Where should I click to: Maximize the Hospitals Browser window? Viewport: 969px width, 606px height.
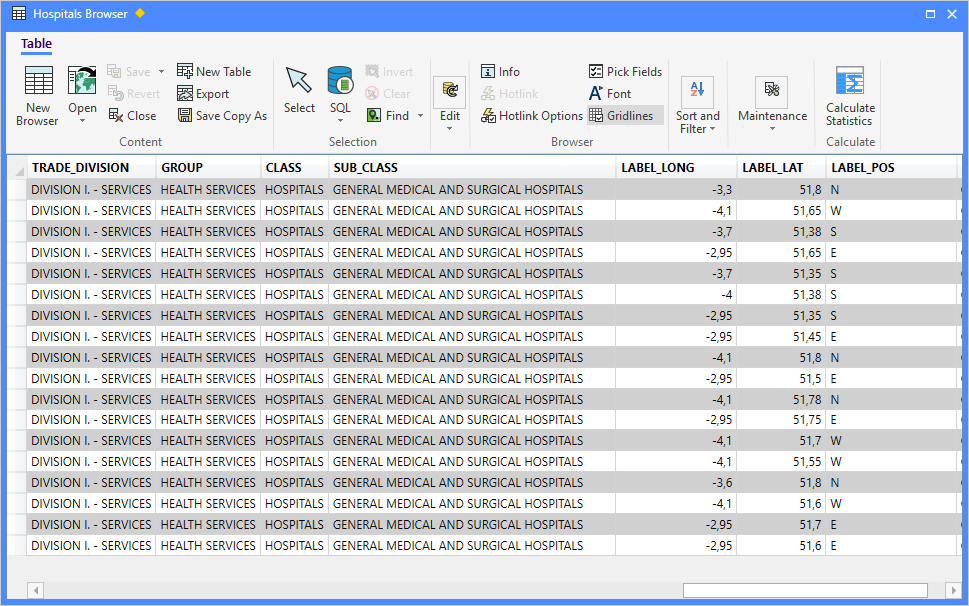930,14
